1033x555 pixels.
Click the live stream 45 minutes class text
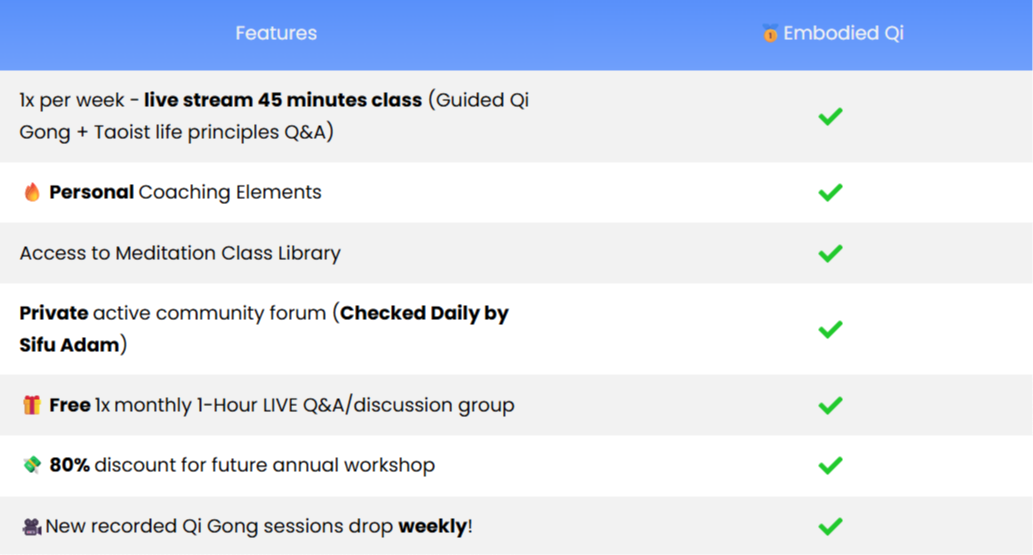pos(283,100)
